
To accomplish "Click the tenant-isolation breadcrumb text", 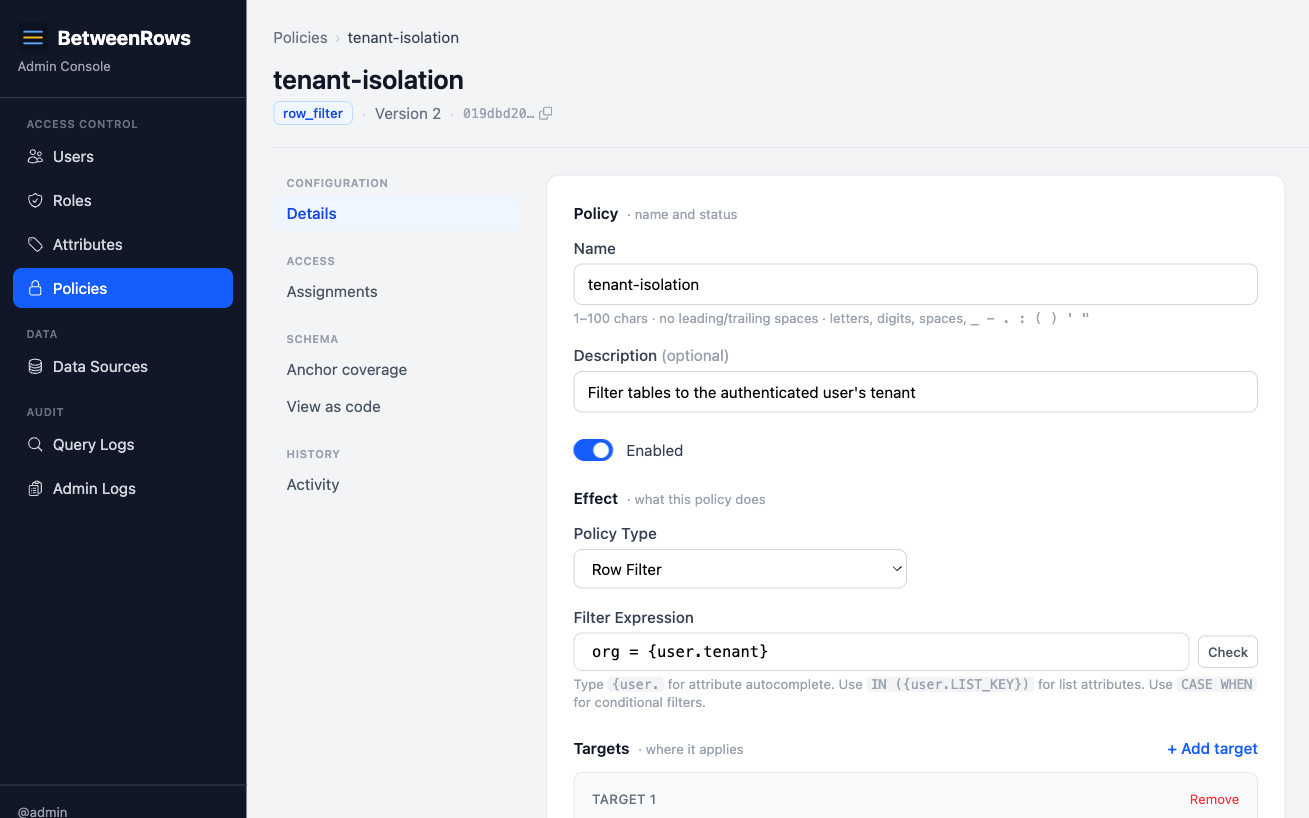I will click(x=403, y=38).
